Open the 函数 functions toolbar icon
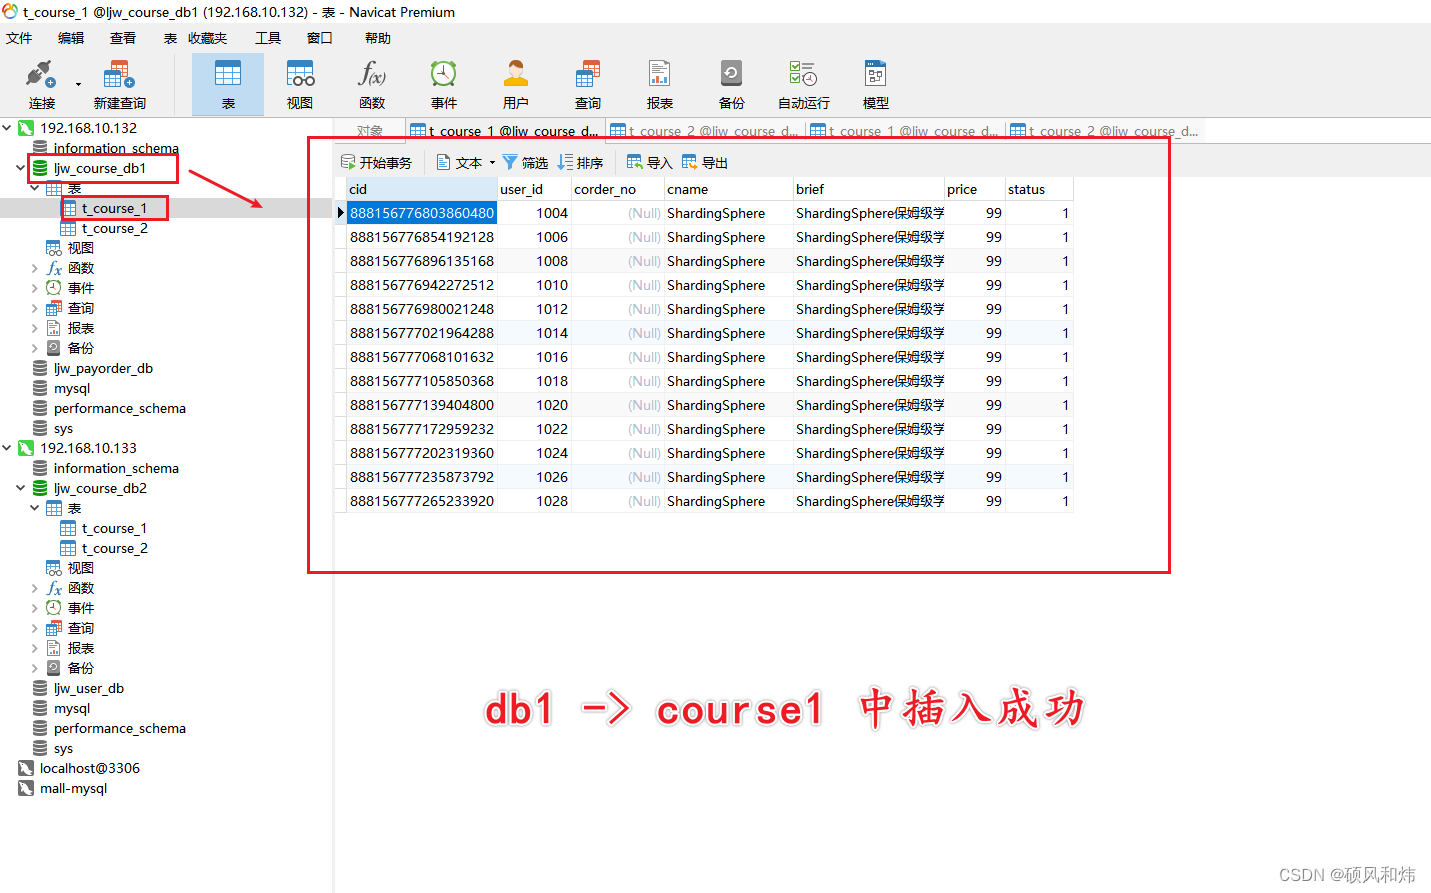 372,84
